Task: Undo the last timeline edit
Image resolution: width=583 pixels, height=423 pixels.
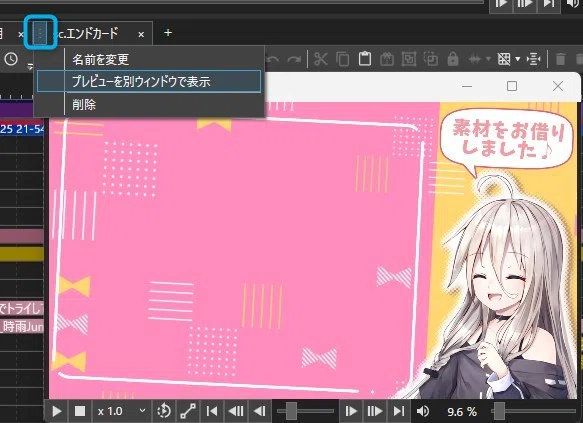Action: point(273,59)
